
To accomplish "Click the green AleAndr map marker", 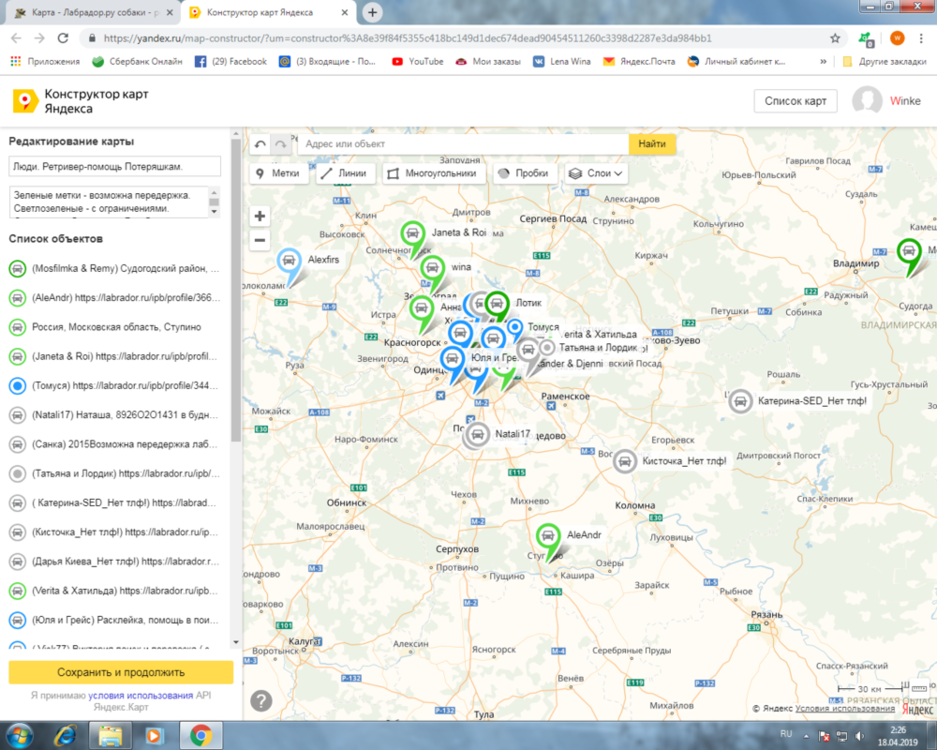I will point(547,537).
